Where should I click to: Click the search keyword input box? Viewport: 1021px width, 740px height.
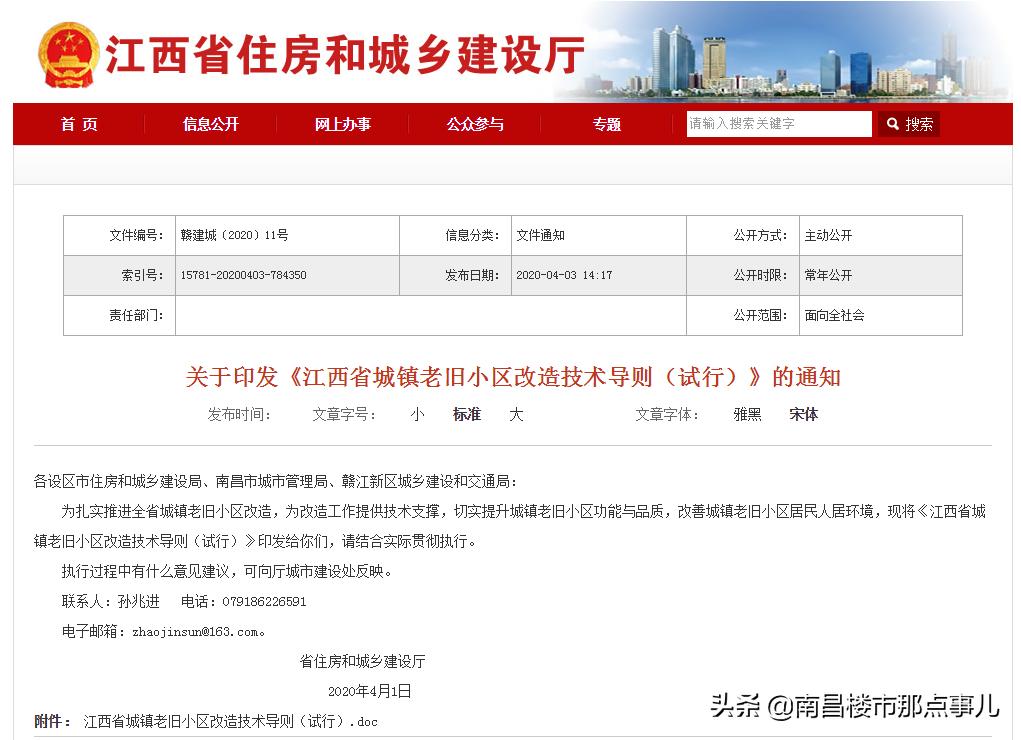tap(779, 124)
